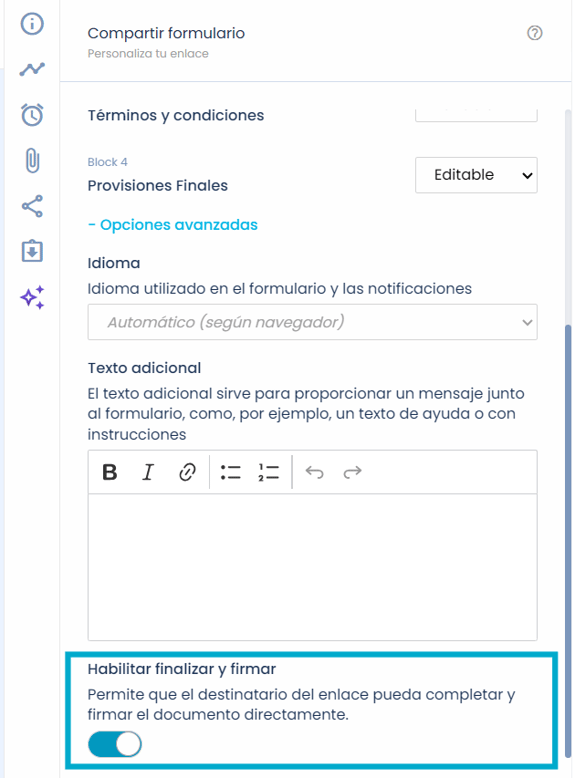Disable Habilitar finalizar y firmar switch

115,744
